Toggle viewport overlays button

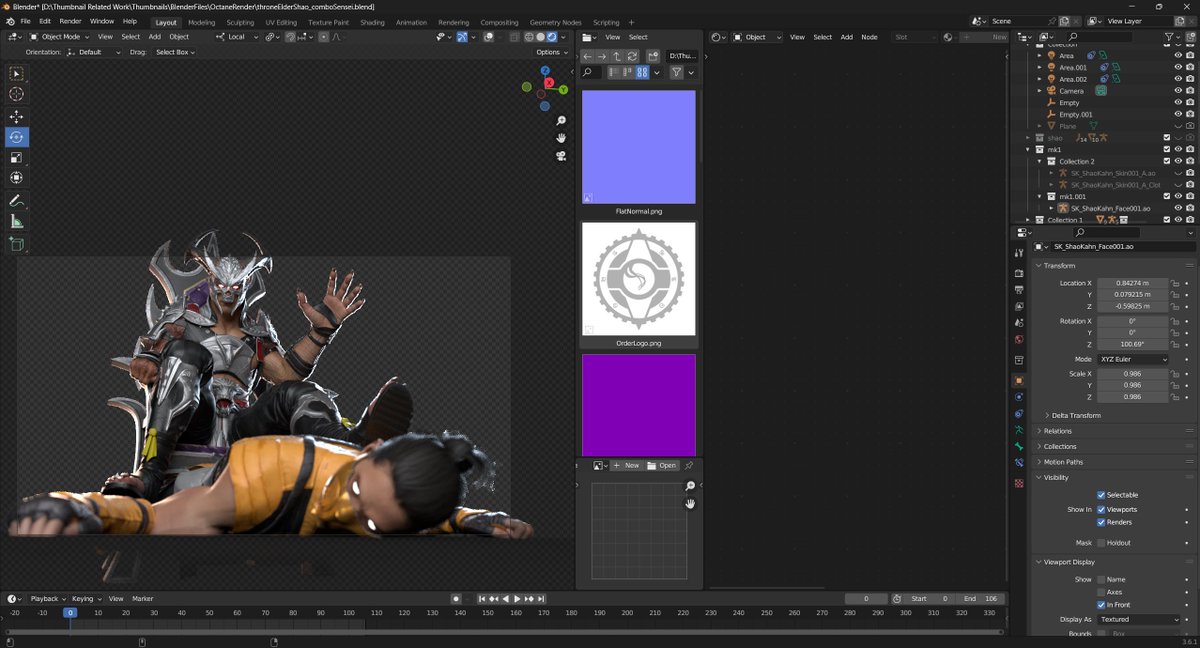point(488,37)
